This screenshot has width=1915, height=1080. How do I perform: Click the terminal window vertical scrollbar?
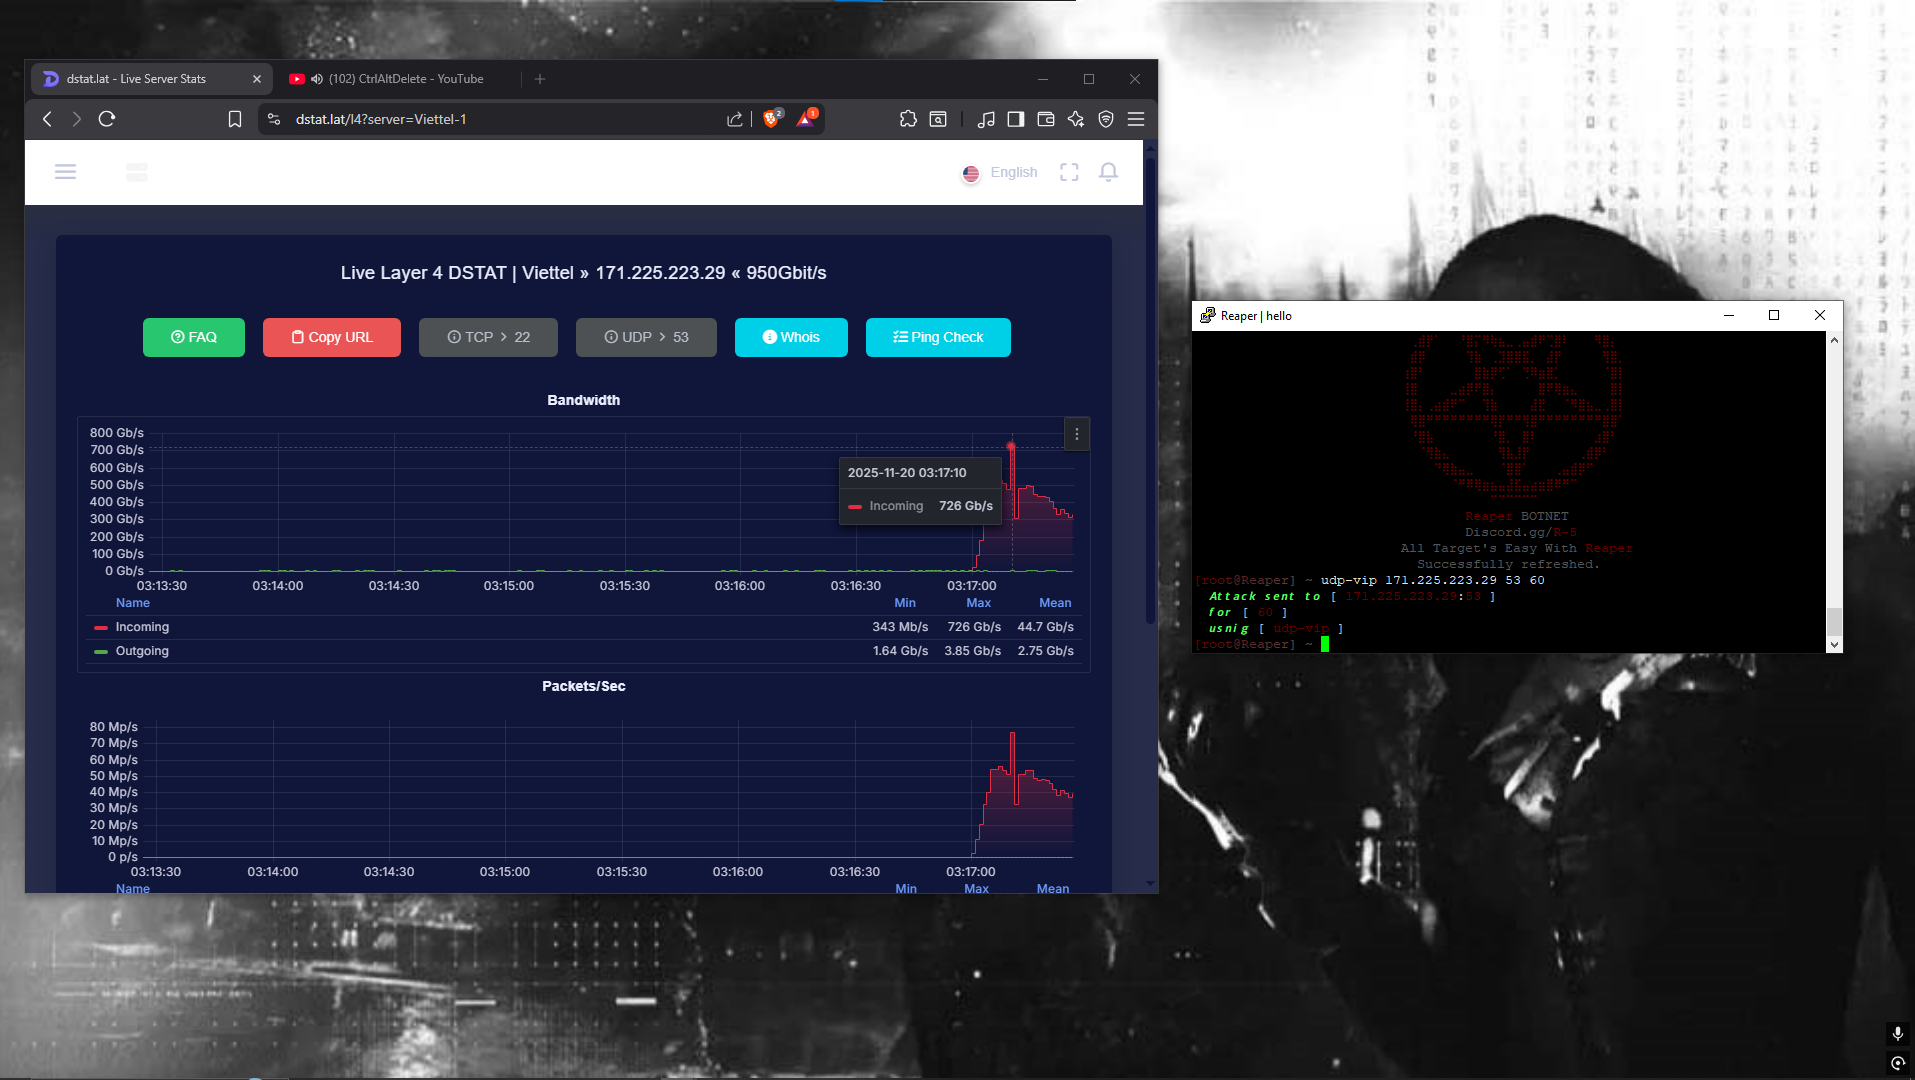coord(1834,620)
